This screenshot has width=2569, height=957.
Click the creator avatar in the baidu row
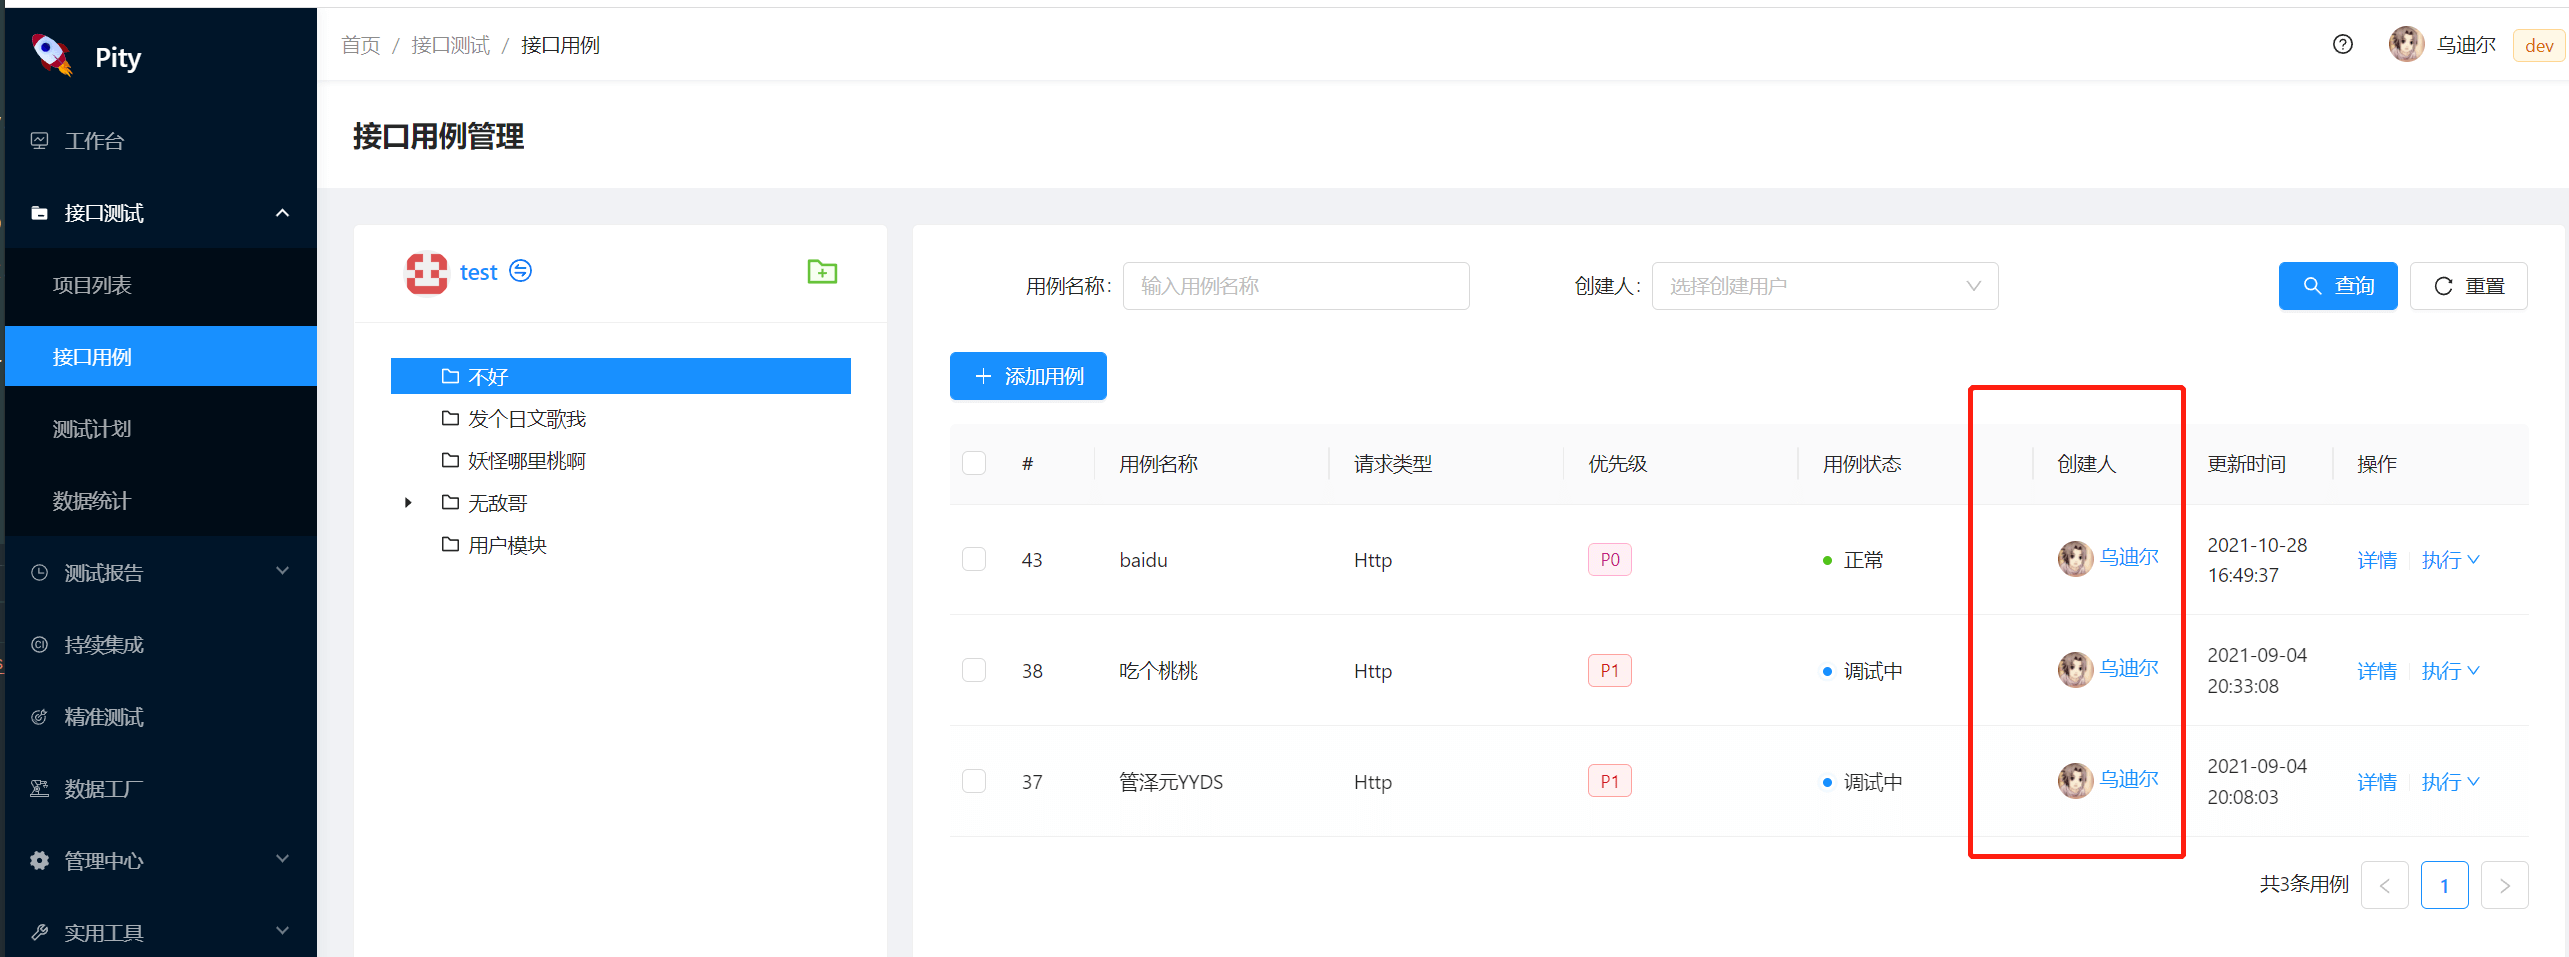tap(2075, 559)
